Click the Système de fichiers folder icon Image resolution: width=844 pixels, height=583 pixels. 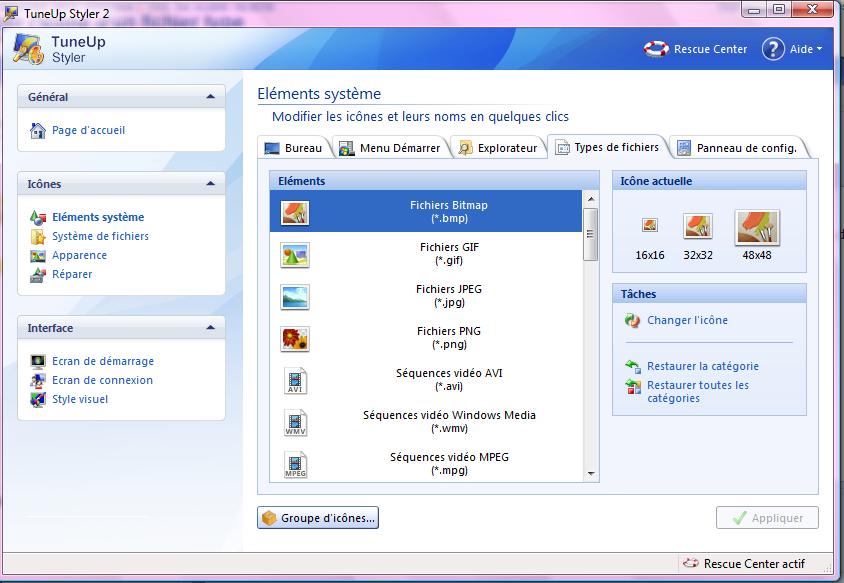click(38, 236)
